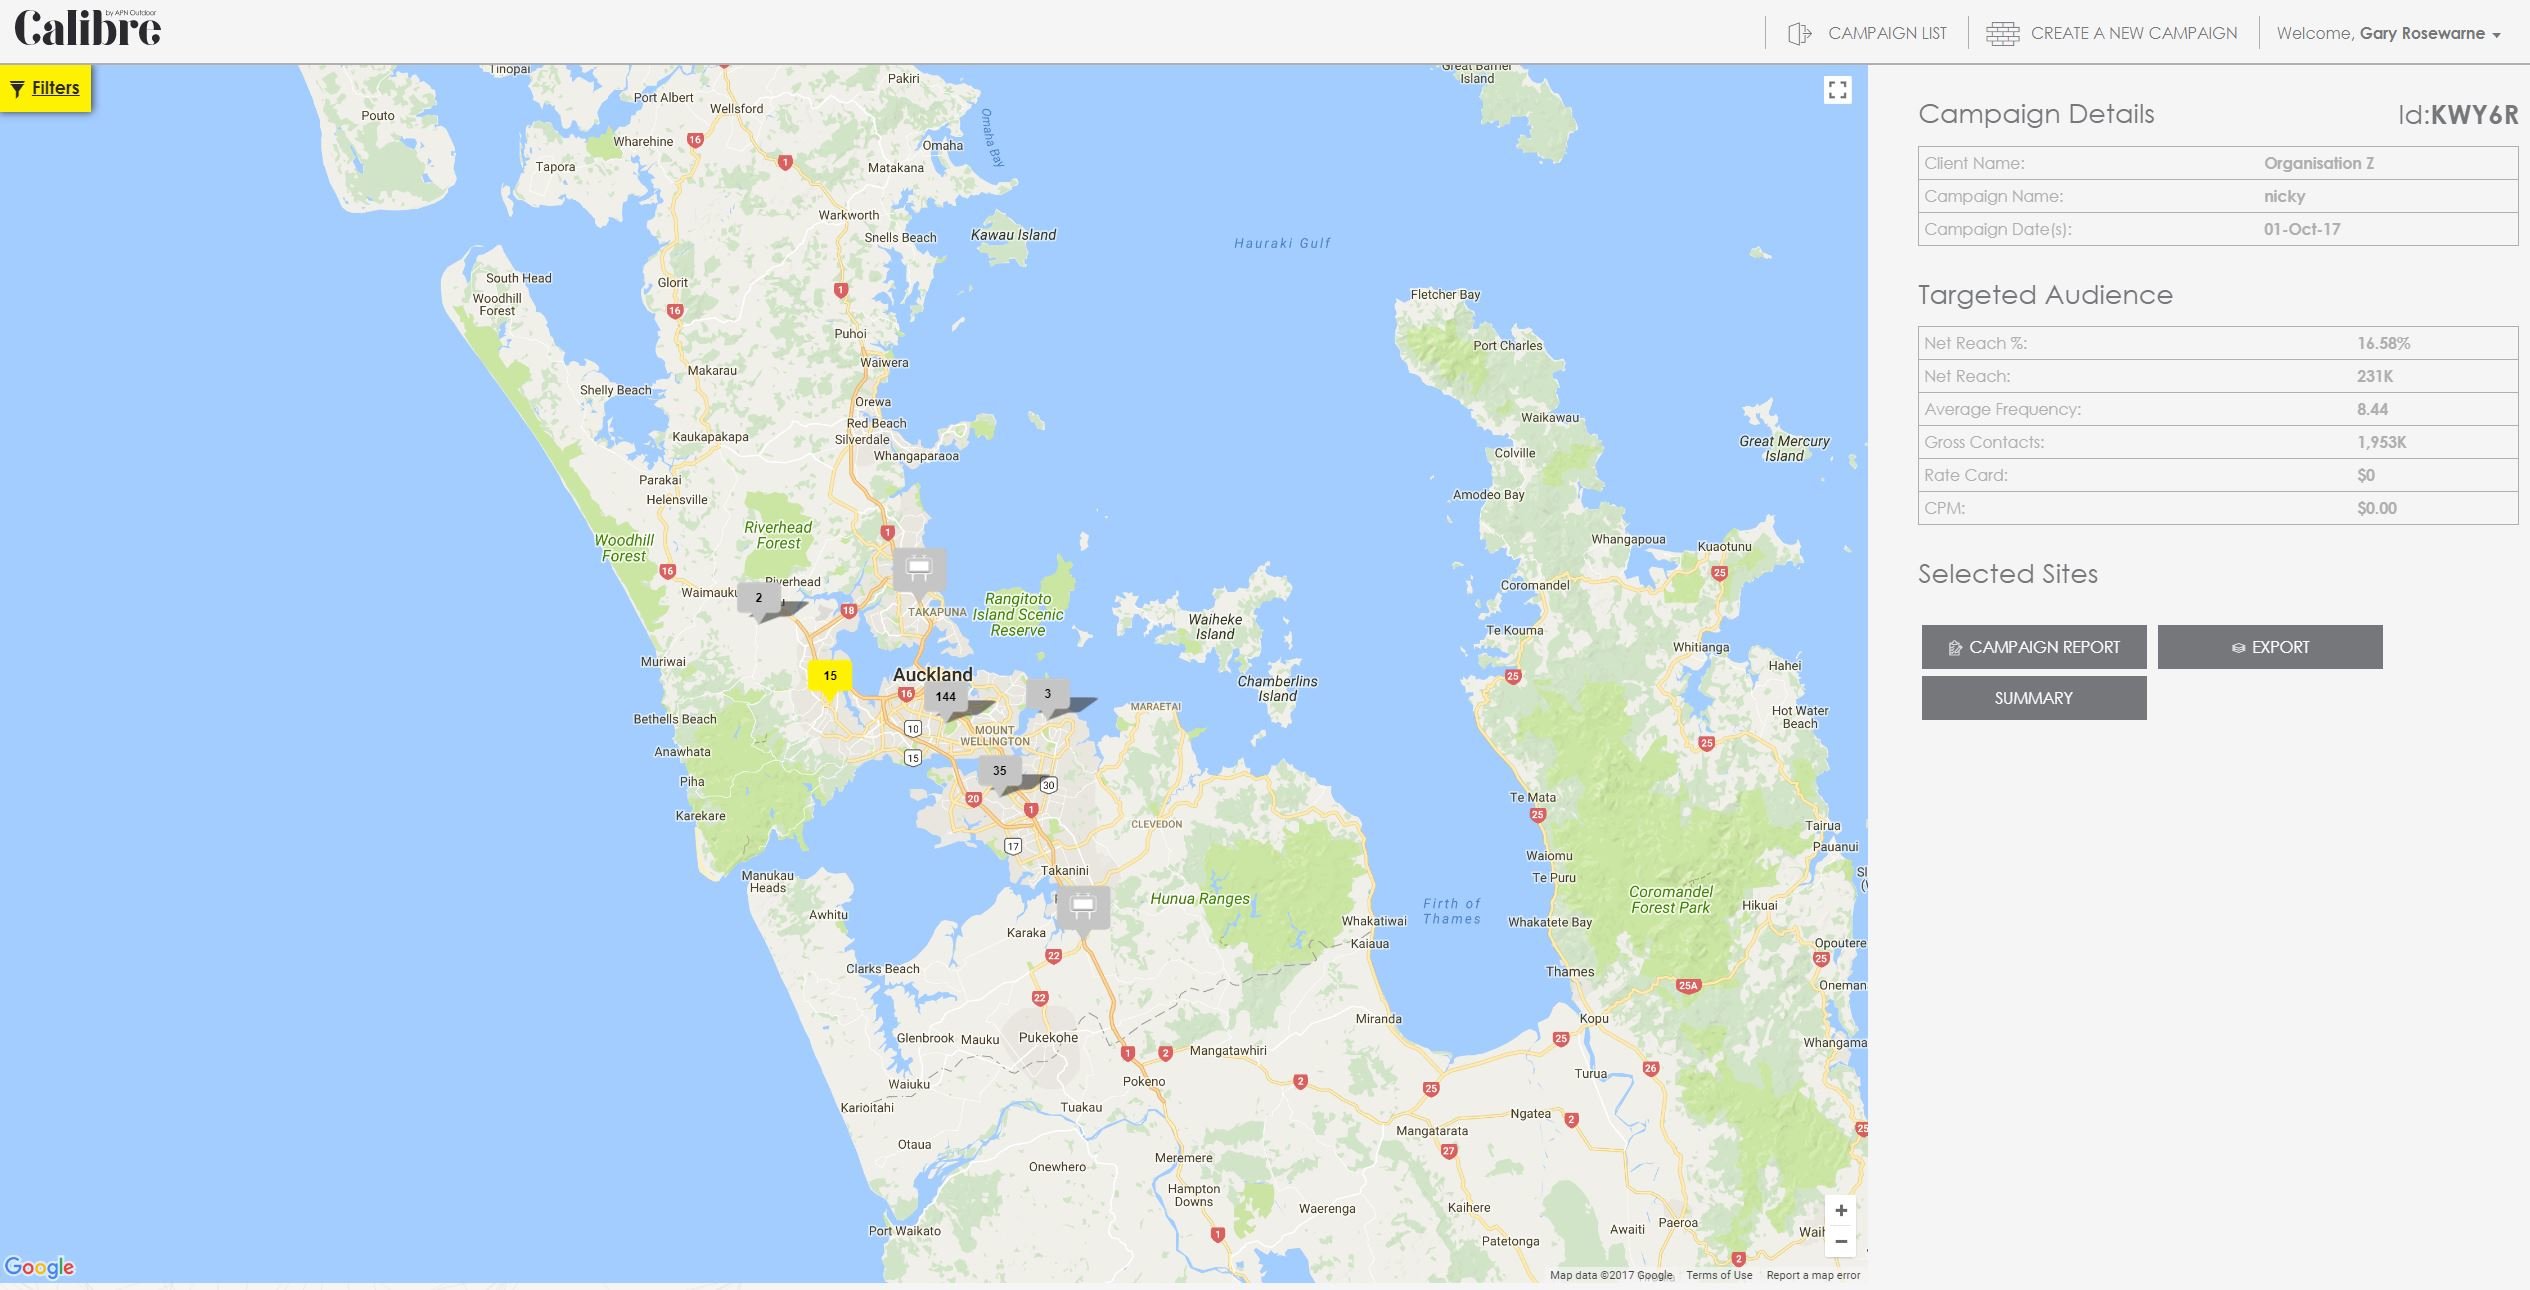Open Google Maps Terms of Use

coord(1718,1275)
